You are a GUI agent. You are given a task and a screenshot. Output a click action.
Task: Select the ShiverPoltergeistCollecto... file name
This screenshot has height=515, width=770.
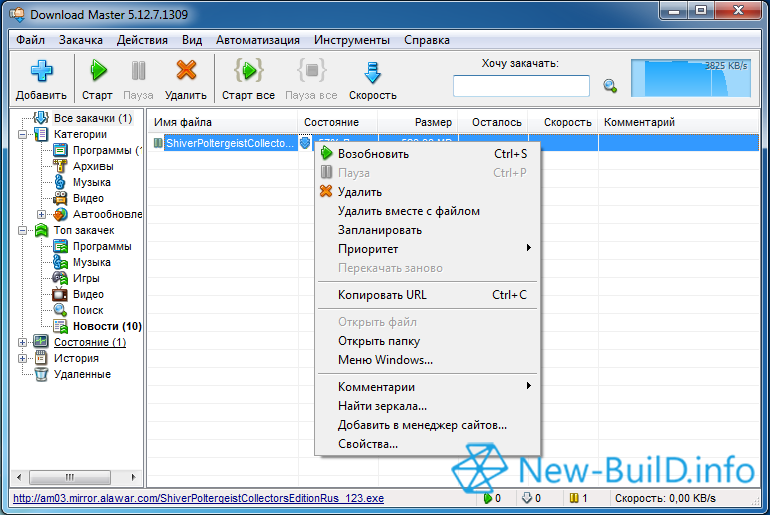tap(230, 143)
